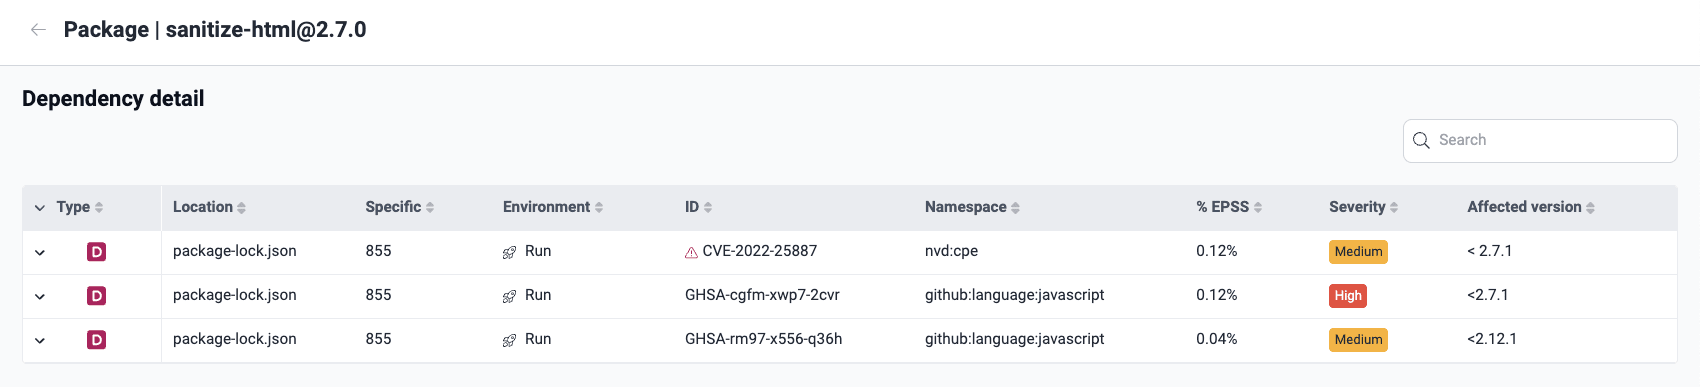1700x387 pixels.
Task: Sort table by Location column
Action: (x=209, y=207)
